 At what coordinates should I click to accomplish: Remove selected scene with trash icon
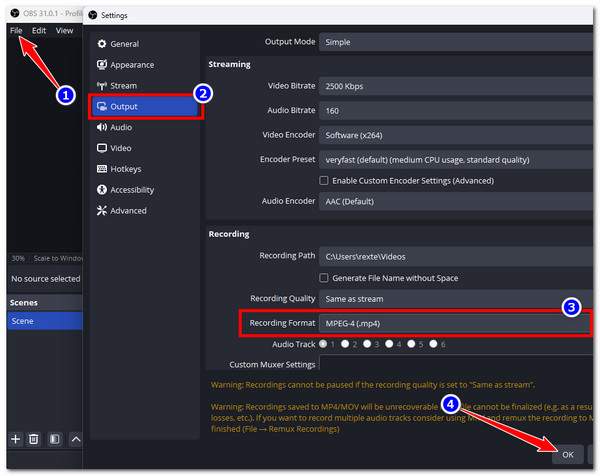(x=34, y=439)
